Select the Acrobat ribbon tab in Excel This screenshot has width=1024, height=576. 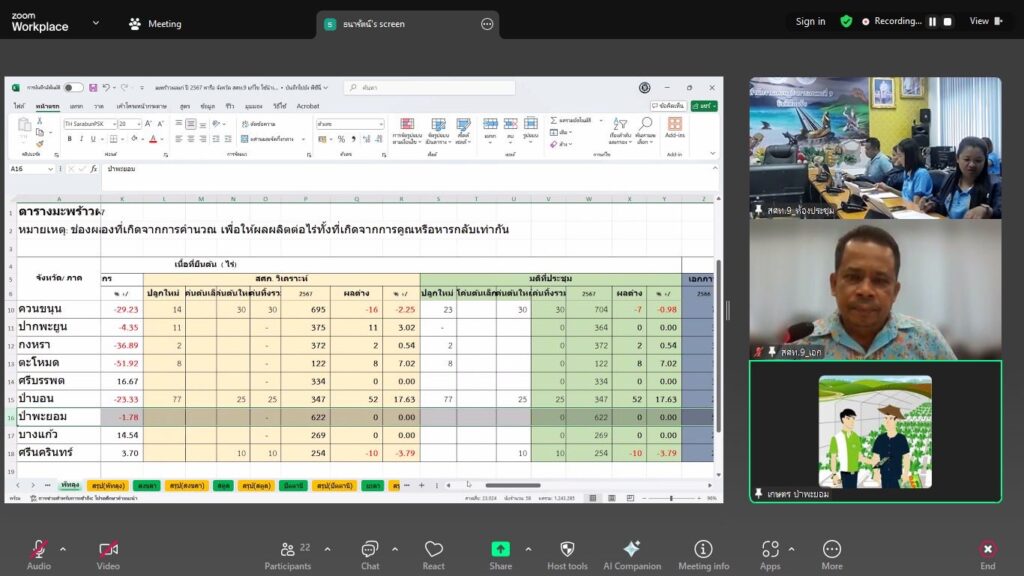pos(308,105)
